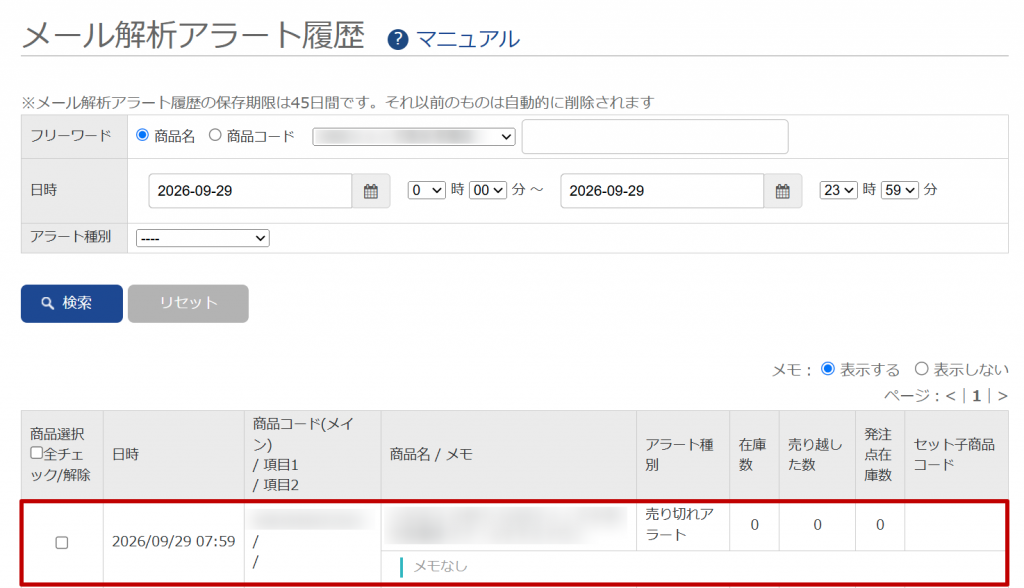This screenshot has height=588, width=1024.
Task: Click the 2026/09/29 07:59 date cell
Action: point(174,542)
